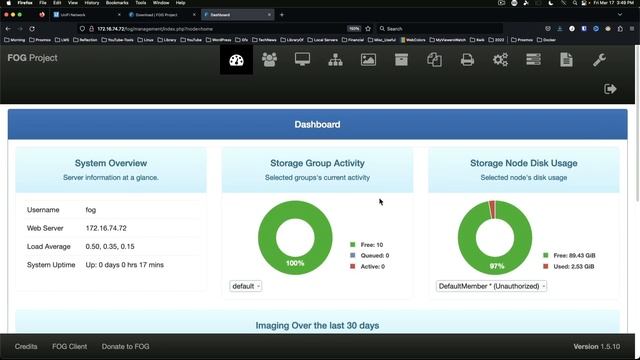Image resolution: width=640 pixels, height=360 pixels.
Task: Open the Storage archive box icon
Action: point(401,60)
